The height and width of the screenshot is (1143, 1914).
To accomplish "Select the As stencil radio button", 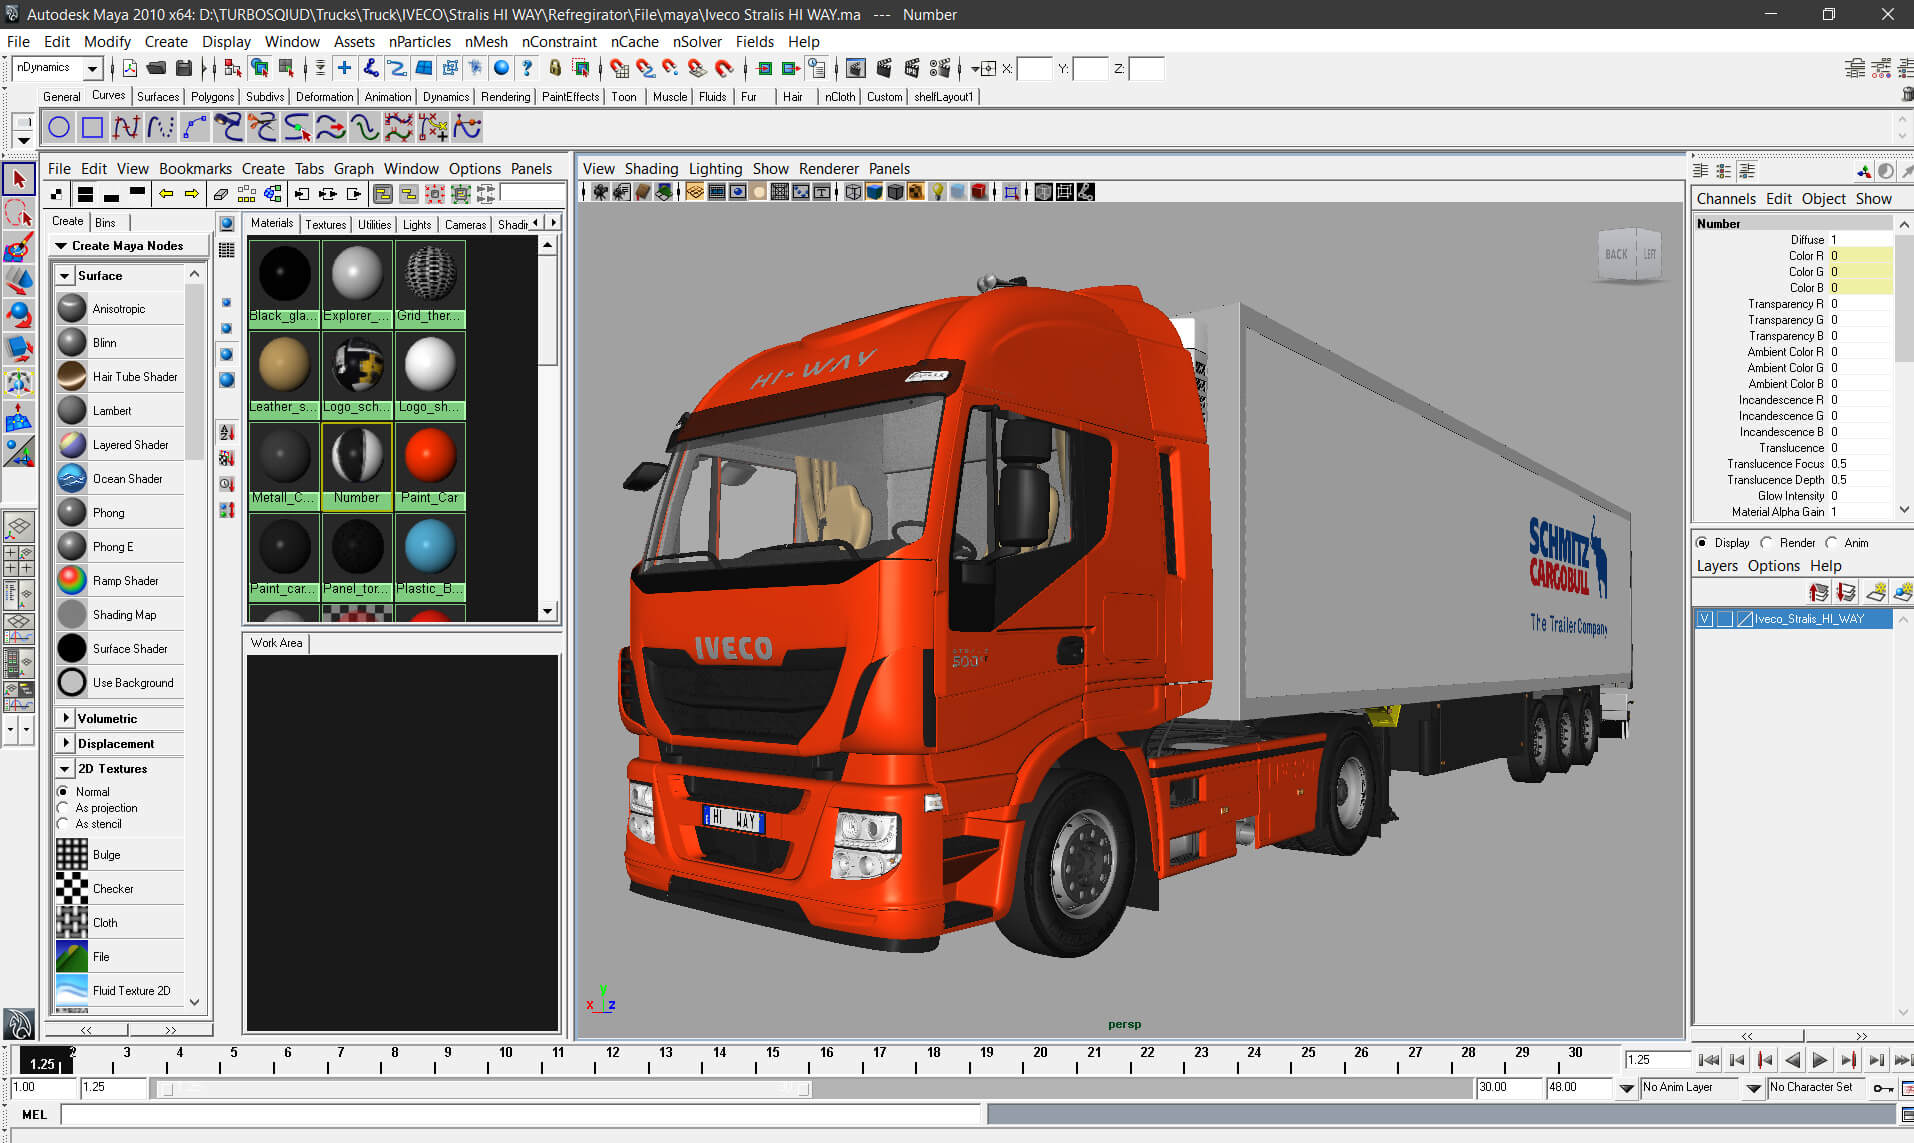I will point(63,823).
